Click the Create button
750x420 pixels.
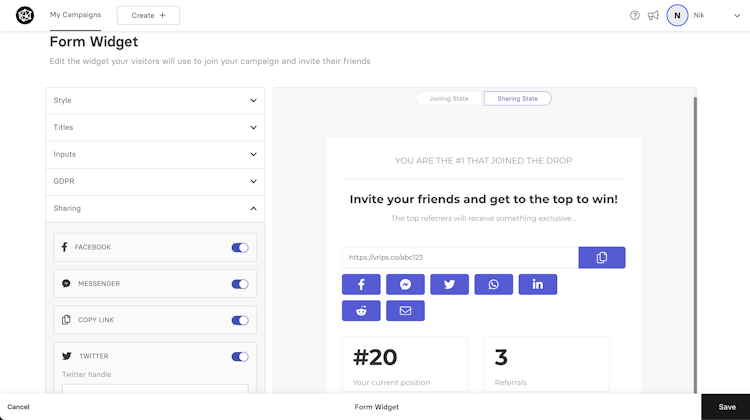[x=148, y=15]
